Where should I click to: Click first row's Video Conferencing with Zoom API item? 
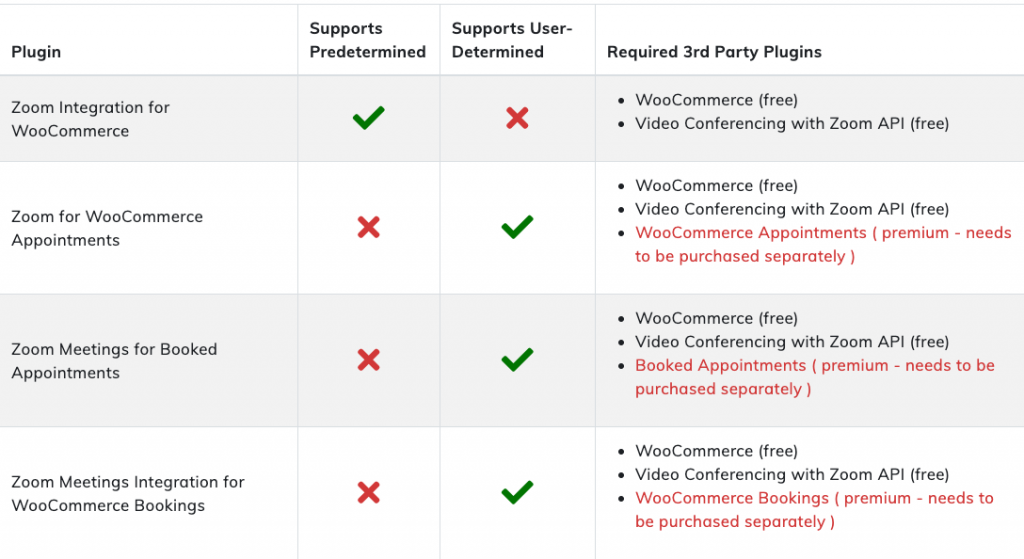tap(792, 123)
